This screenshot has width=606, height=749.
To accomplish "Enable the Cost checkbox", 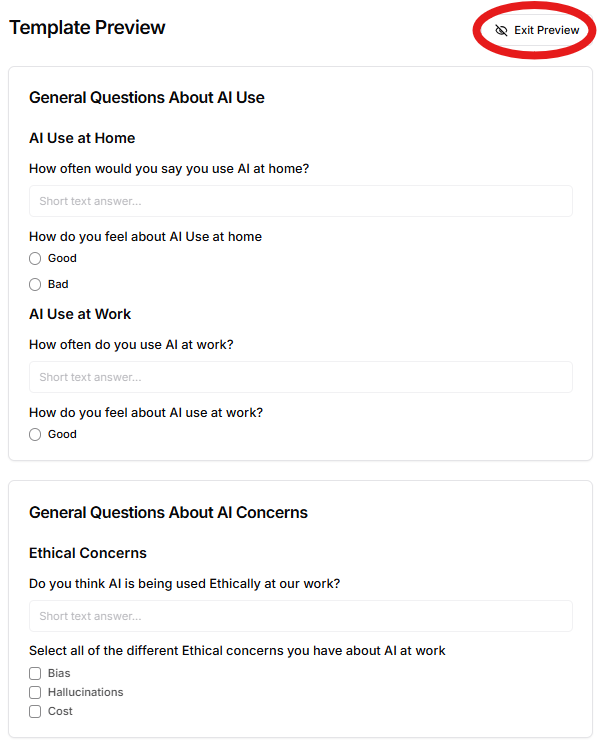I will coord(35,712).
